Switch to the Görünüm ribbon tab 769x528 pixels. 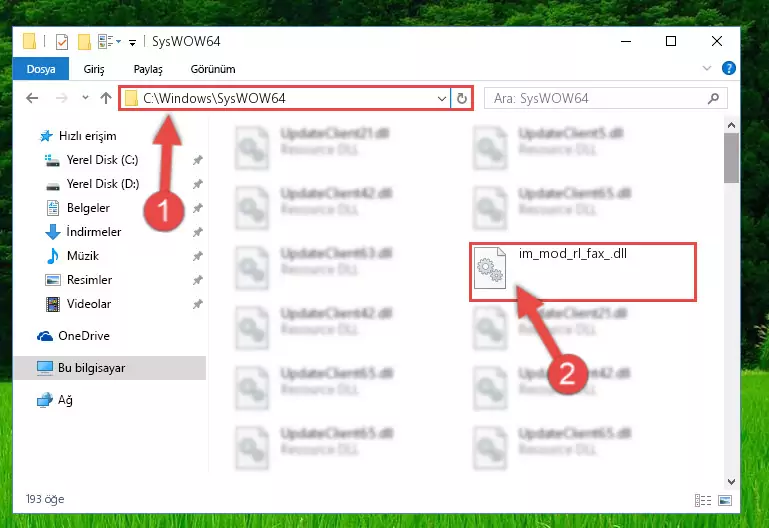tap(213, 69)
